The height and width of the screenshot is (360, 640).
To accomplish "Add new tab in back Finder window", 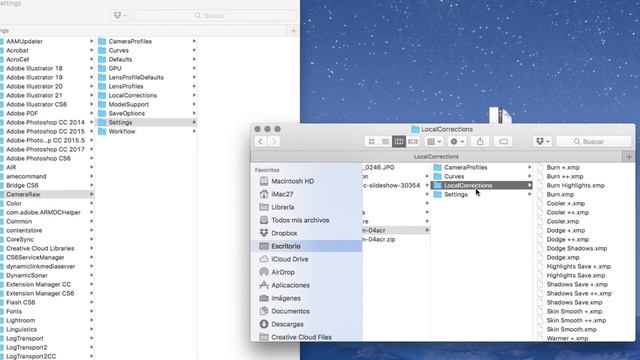I will point(293,31).
